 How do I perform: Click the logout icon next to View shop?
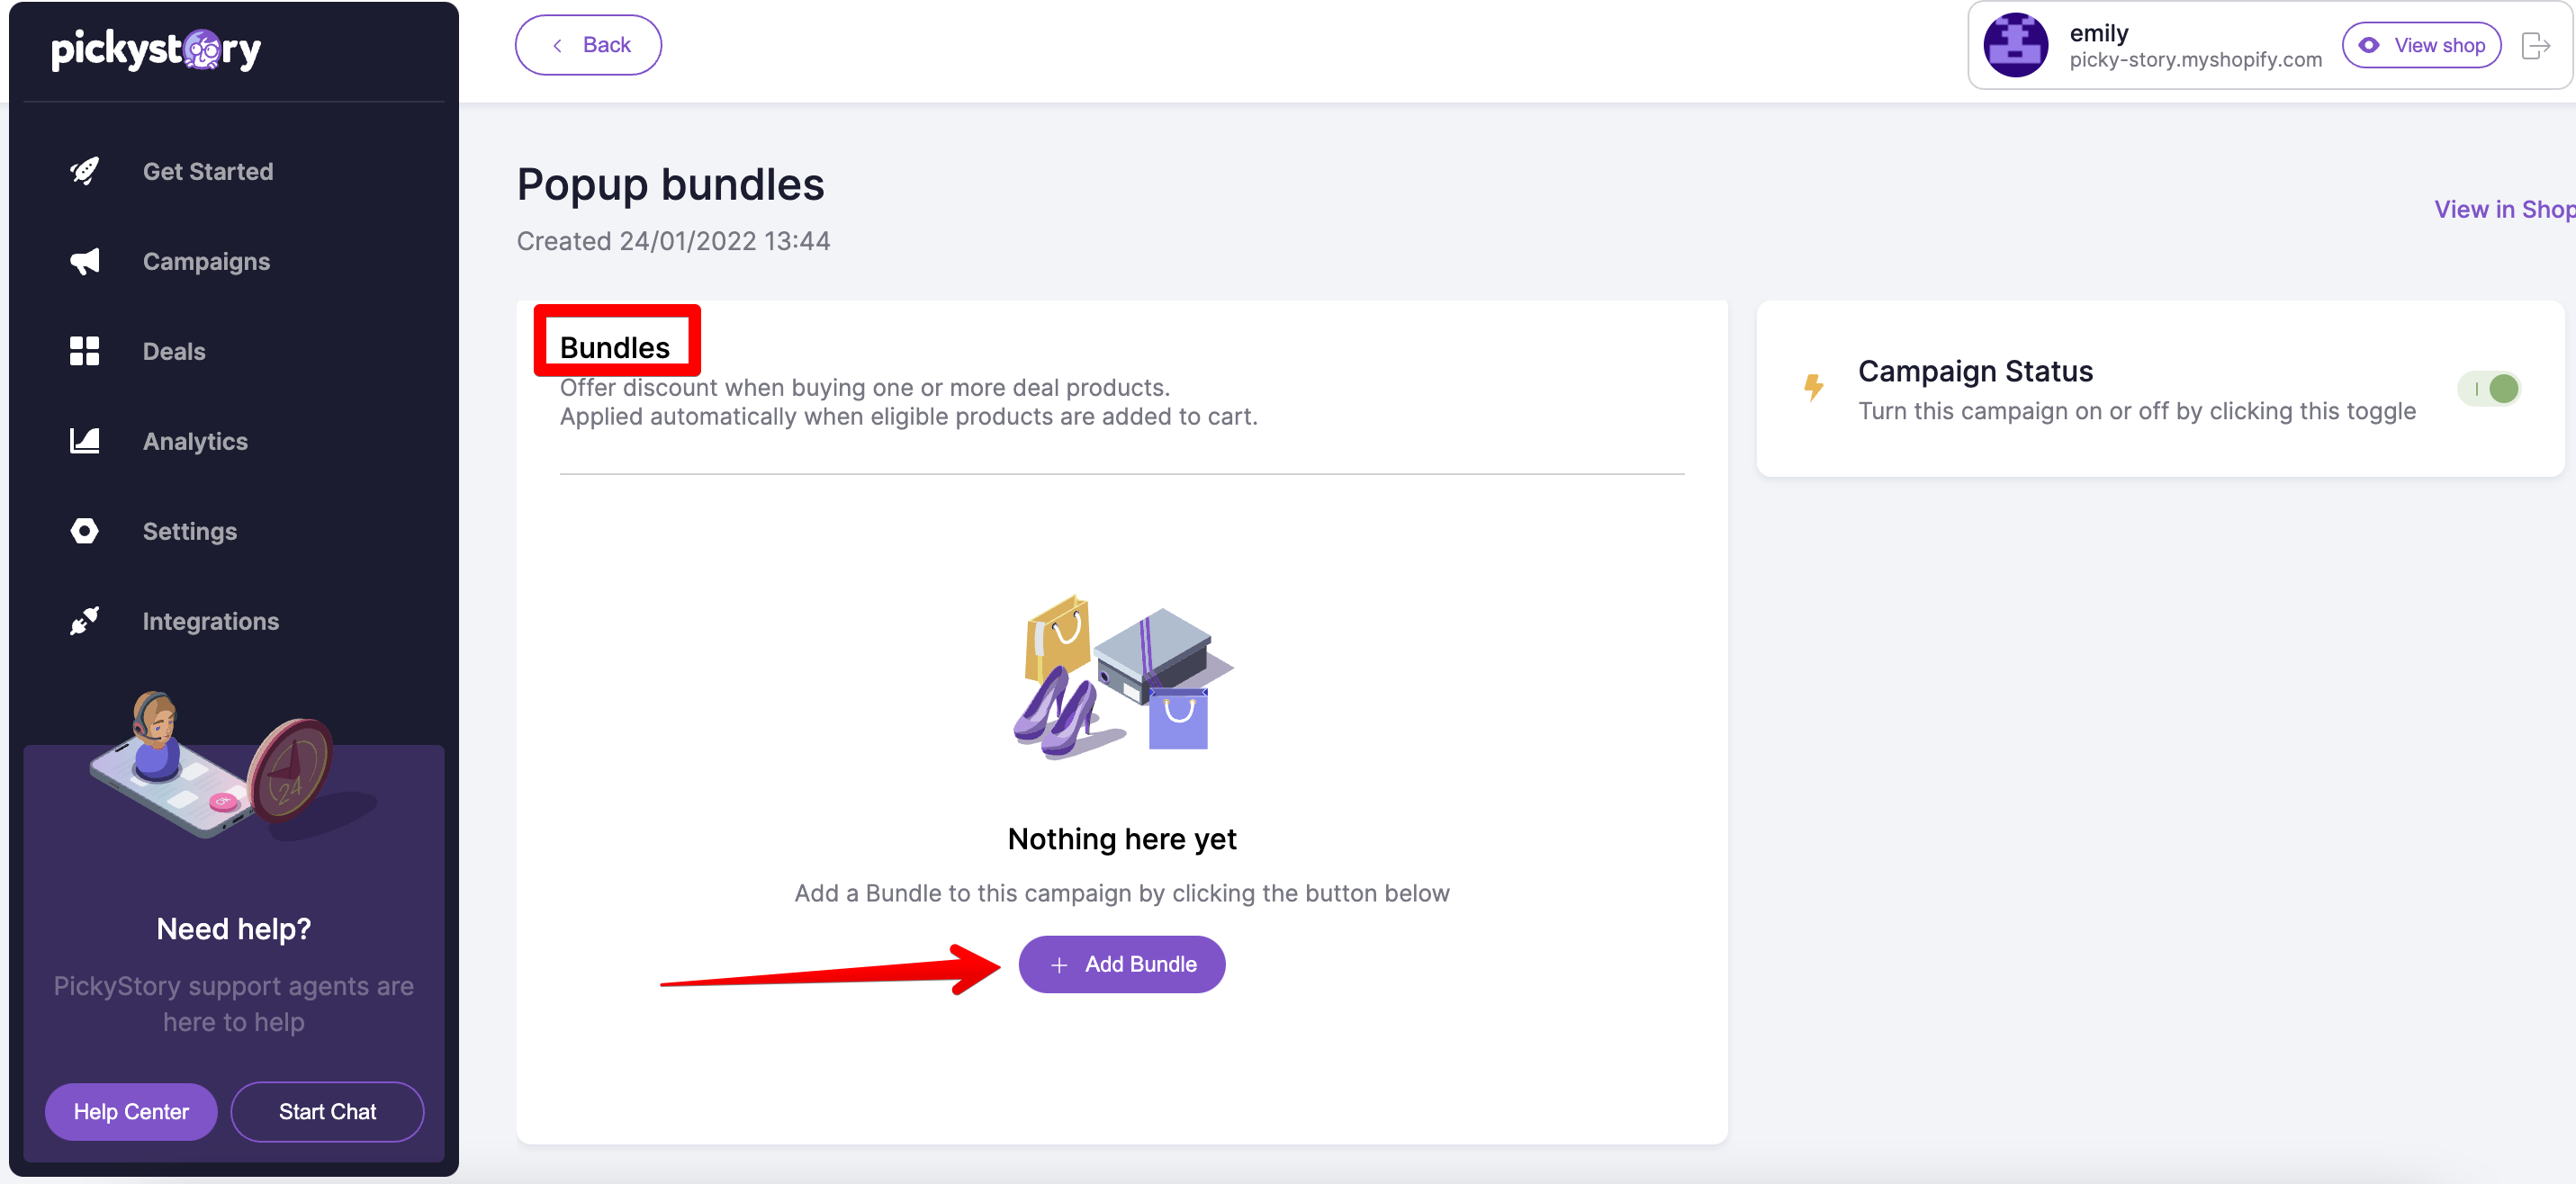click(2535, 45)
